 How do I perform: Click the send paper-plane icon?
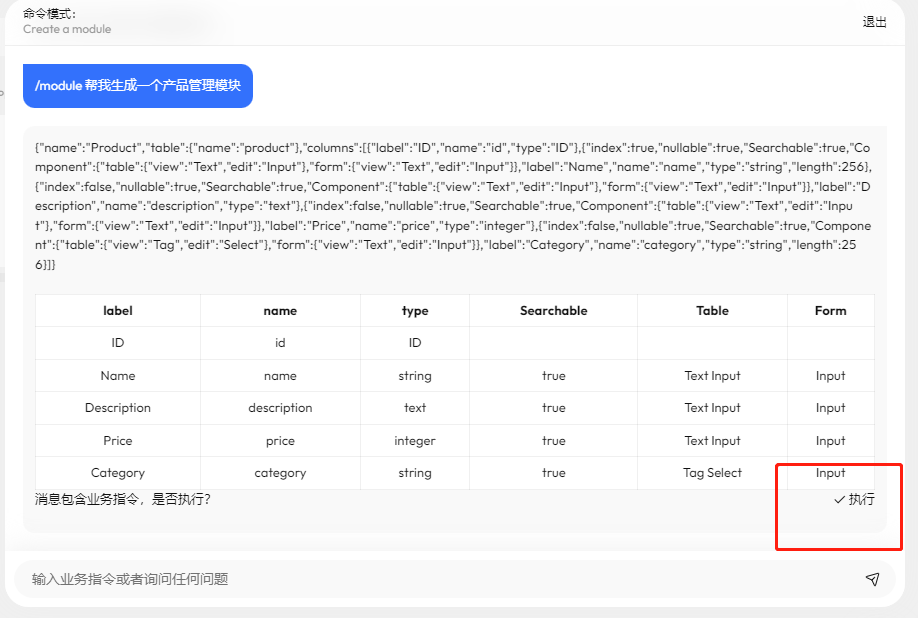click(x=872, y=579)
